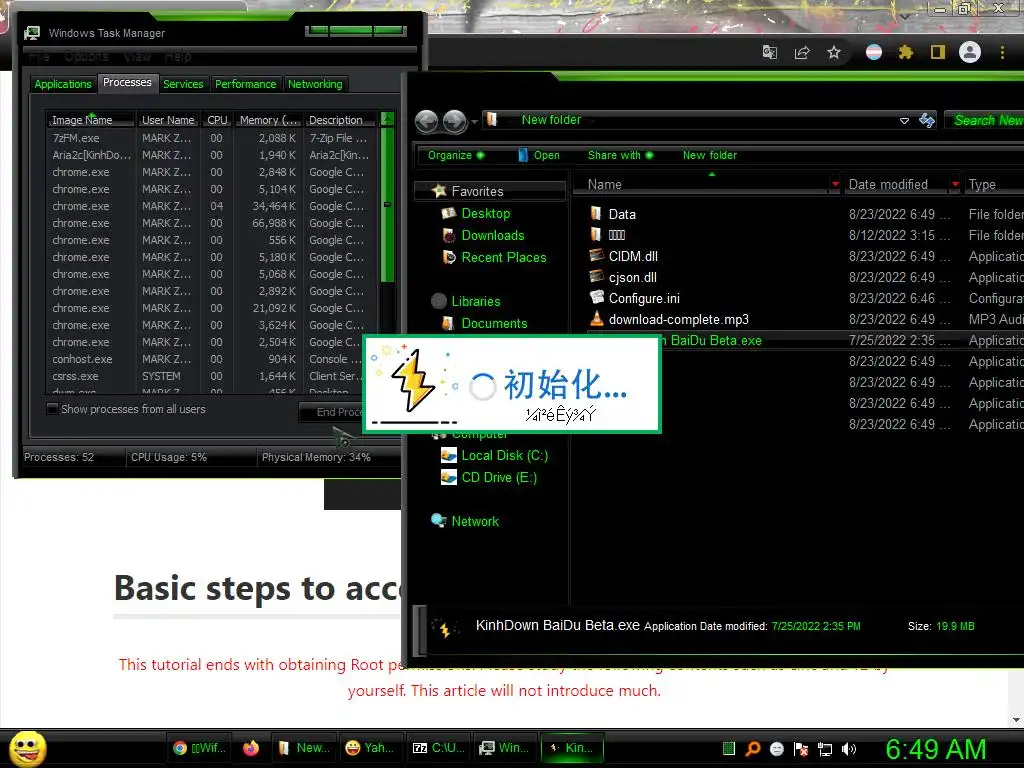Sort files by the Name column header
Screen dimensions: 1024x768
click(x=701, y=185)
